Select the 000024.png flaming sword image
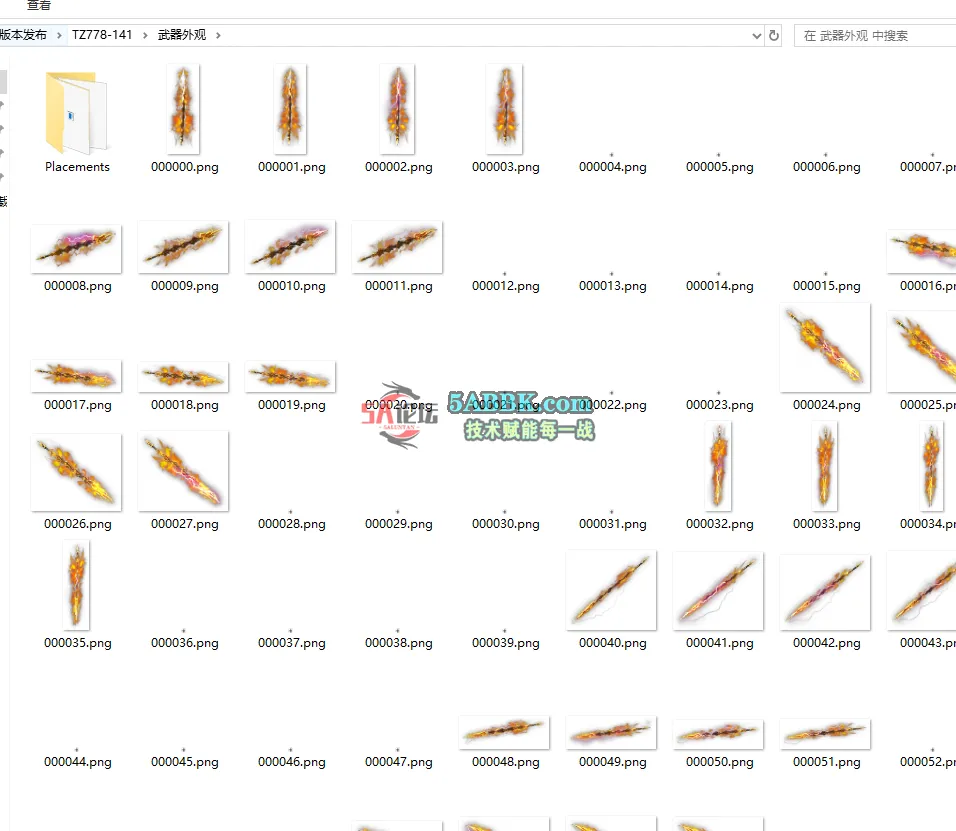 pyautogui.click(x=825, y=347)
